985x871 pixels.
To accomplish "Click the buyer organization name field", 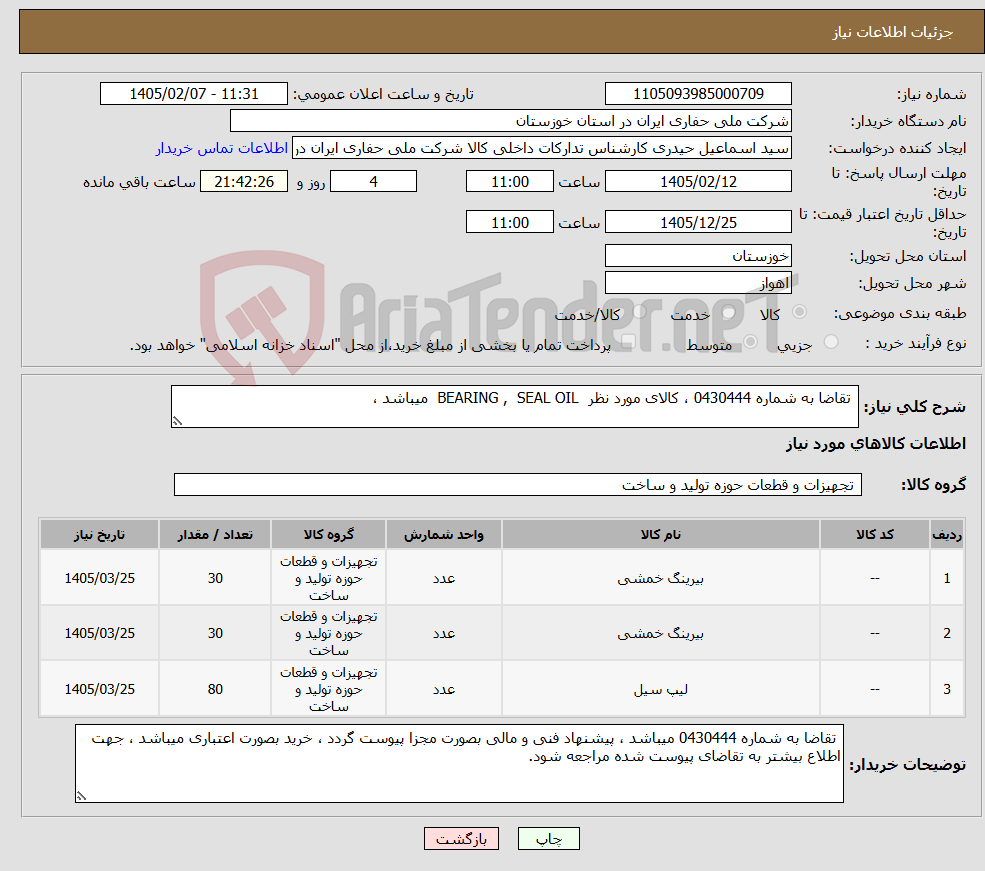I will click(511, 121).
